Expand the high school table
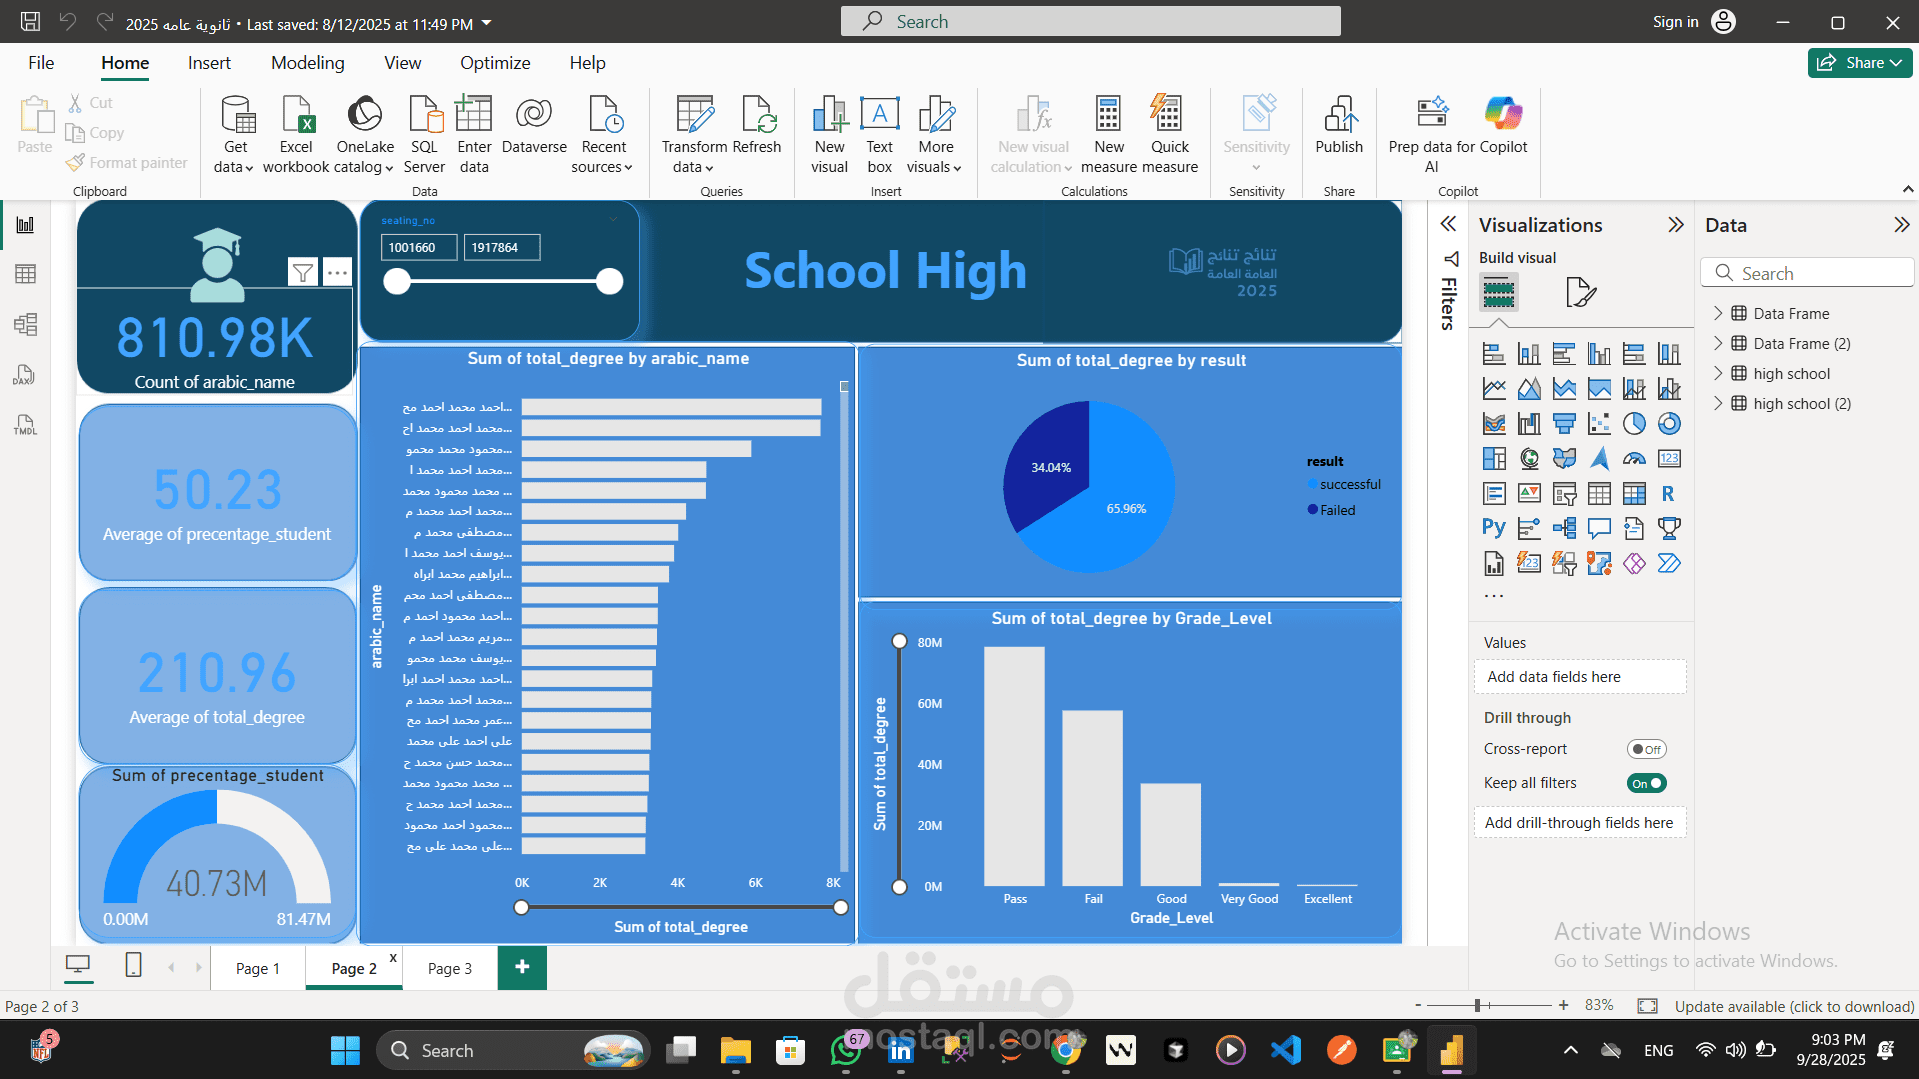The image size is (1919, 1079). [x=1718, y=373]
